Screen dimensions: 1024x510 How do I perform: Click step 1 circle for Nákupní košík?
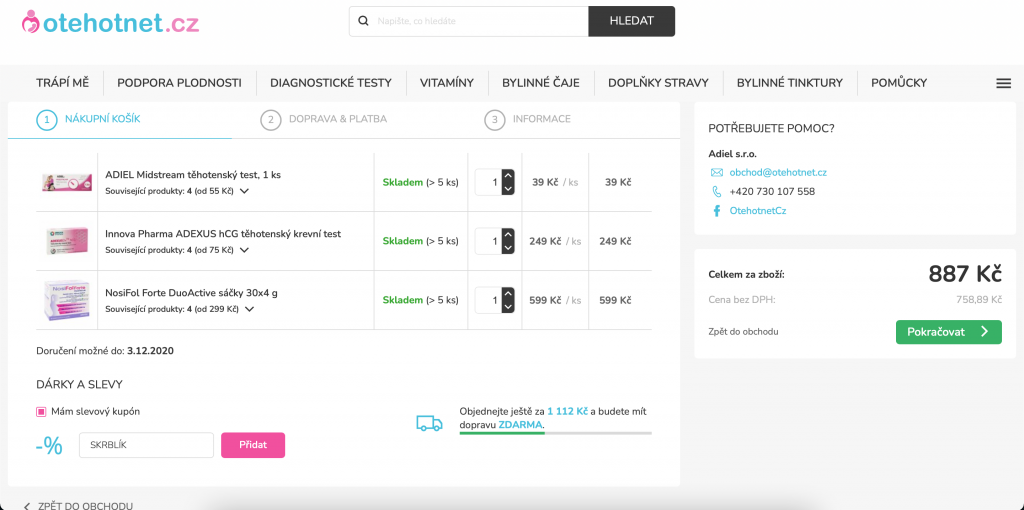tap(46, 120)
